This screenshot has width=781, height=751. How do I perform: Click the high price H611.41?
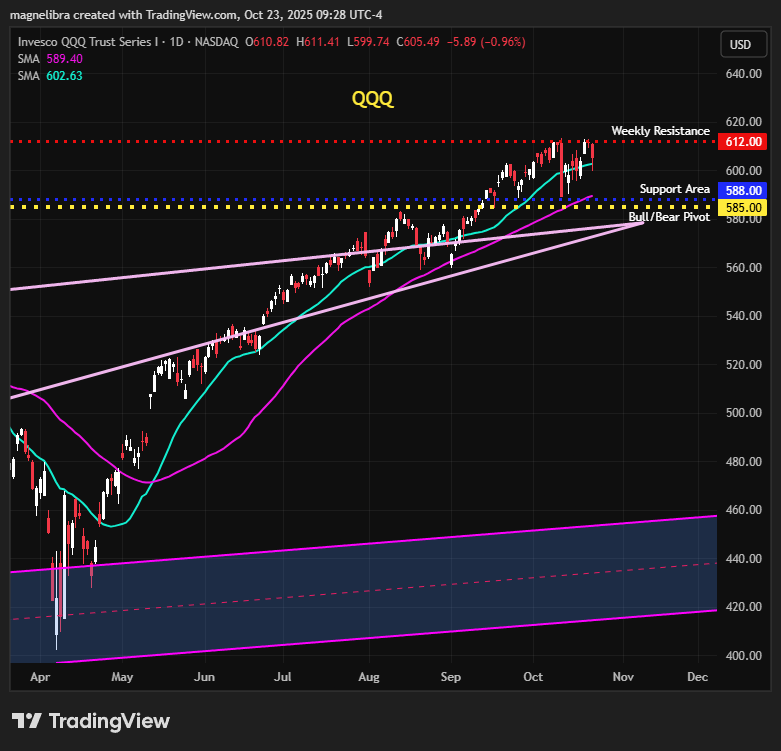click(x=318, y=42)
